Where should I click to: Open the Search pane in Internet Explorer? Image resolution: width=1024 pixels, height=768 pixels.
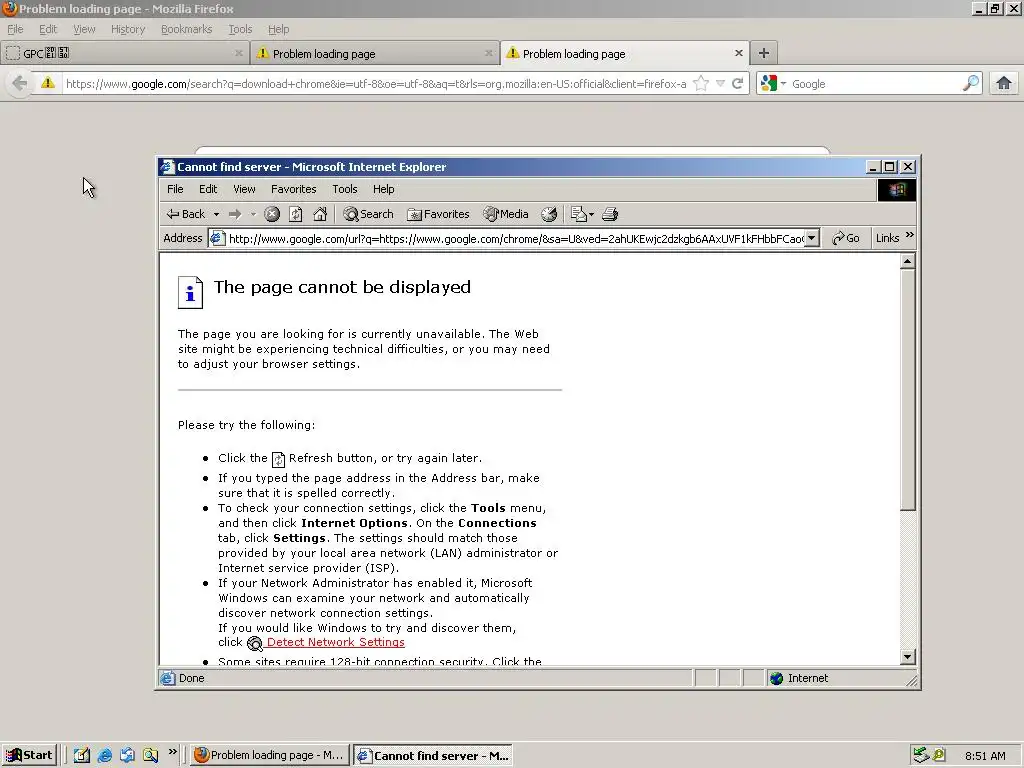tap(369, 214)
